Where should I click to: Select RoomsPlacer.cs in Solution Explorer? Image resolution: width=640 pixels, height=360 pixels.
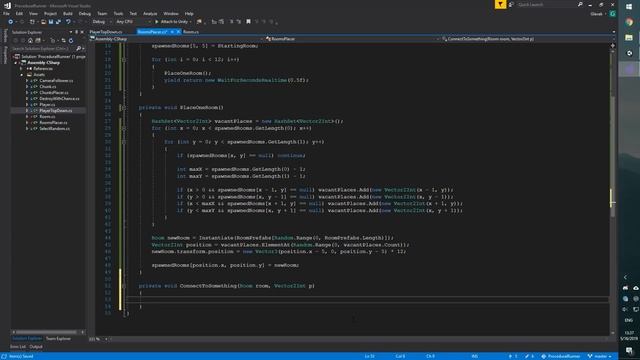pos(53,122)
